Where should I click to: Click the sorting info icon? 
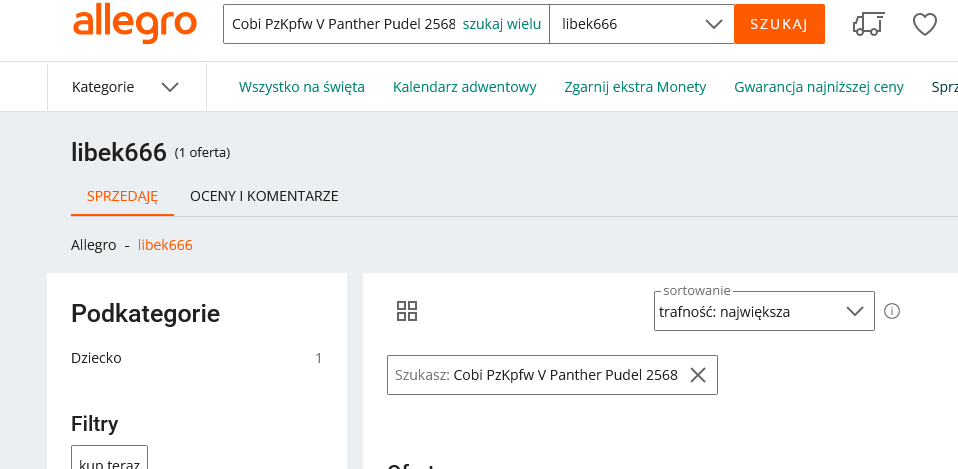pos(893,311)
